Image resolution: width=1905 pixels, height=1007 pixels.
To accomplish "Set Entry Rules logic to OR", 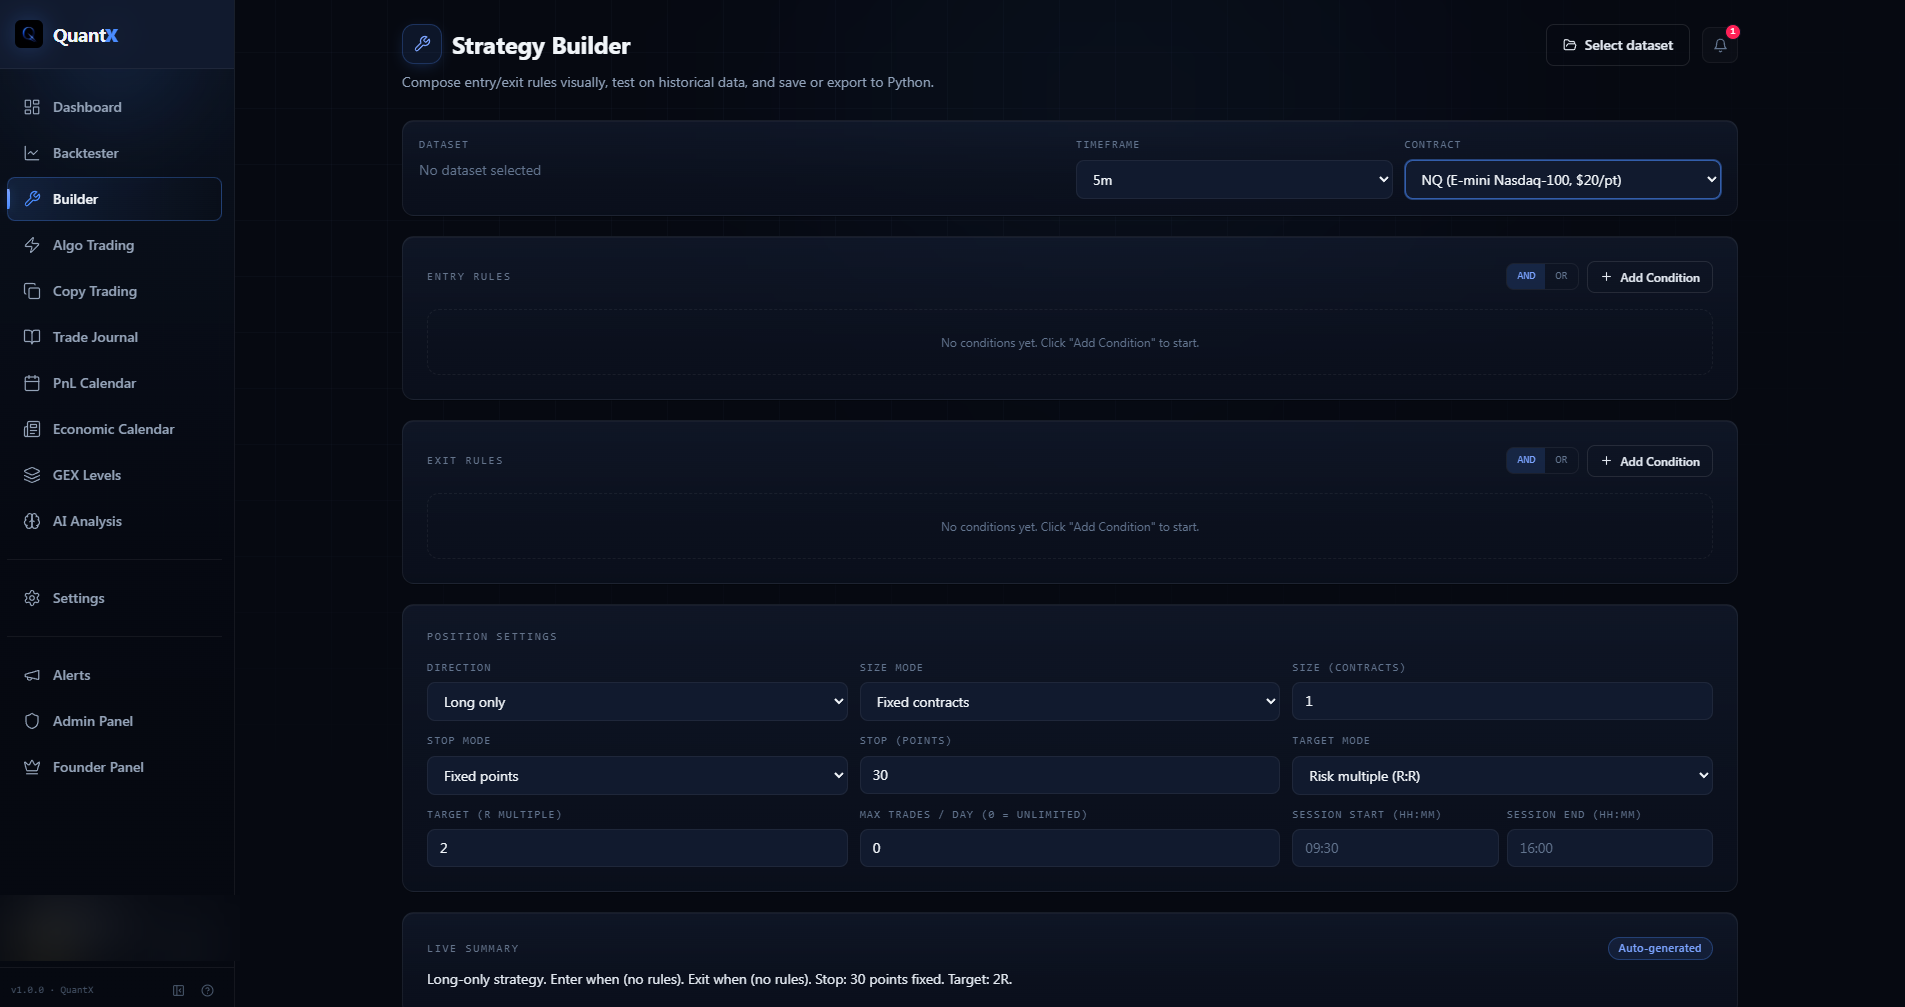I will [x=1561, y=276].
